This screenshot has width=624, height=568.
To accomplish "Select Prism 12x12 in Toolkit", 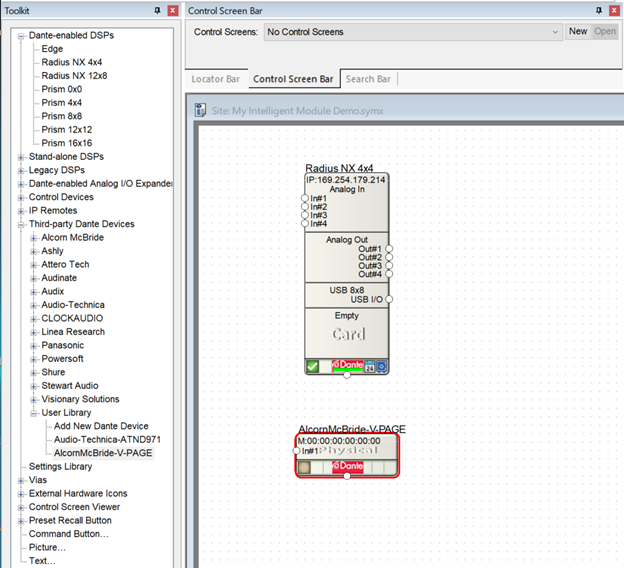I will pos(67,129).
